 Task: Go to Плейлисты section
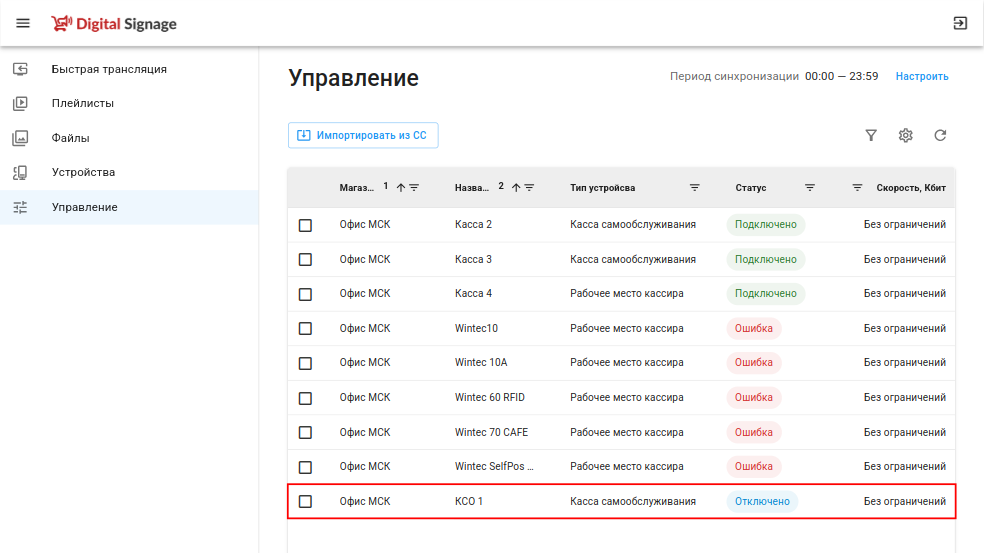82,103
